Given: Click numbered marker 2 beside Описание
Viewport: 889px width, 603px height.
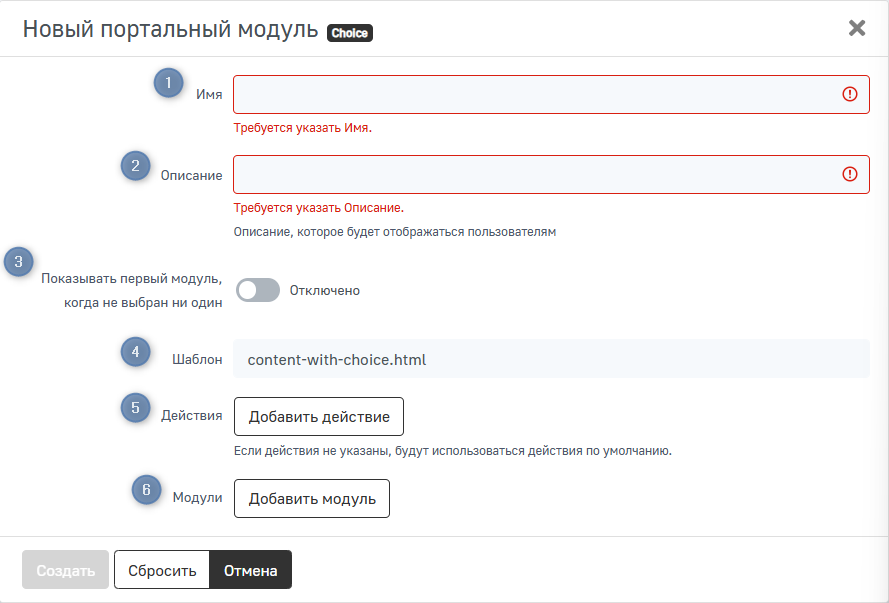Looking at the screenshot, I should pos(136,165).
